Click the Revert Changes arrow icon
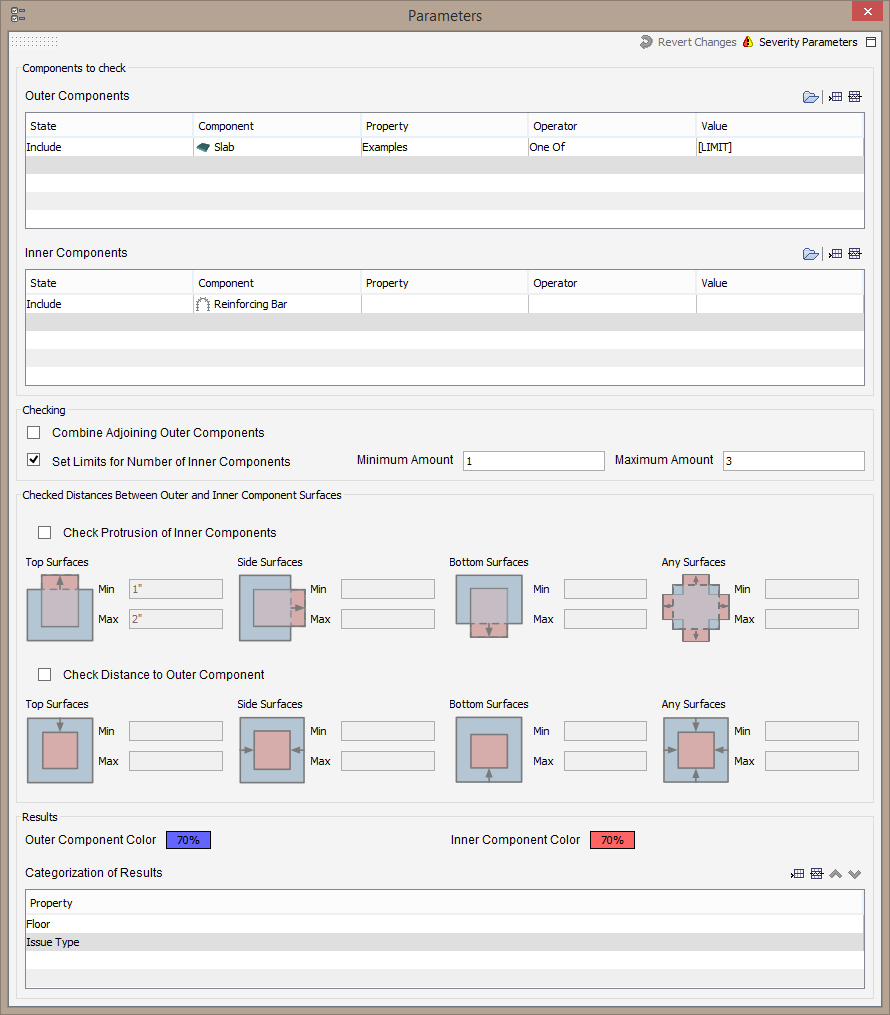Image resolution: width=890 pixels, height=1015 pixels. (x=646, y=42)
